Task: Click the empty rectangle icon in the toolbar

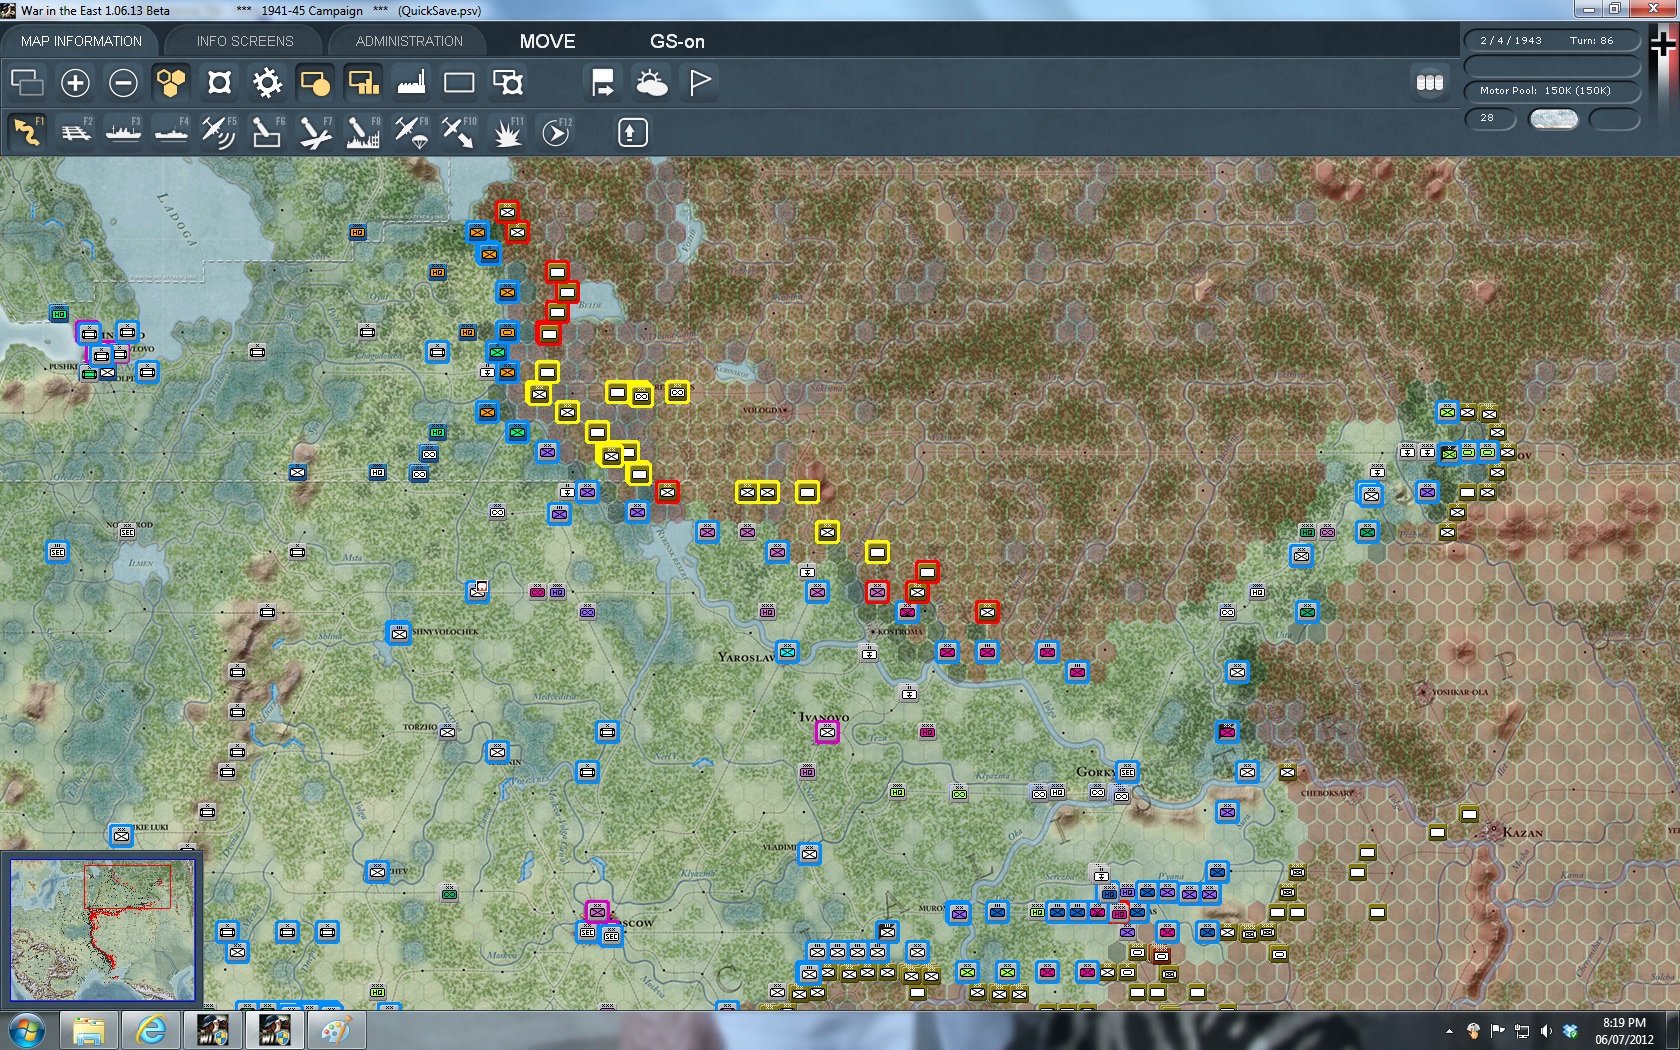Action: tap(459, 82)
